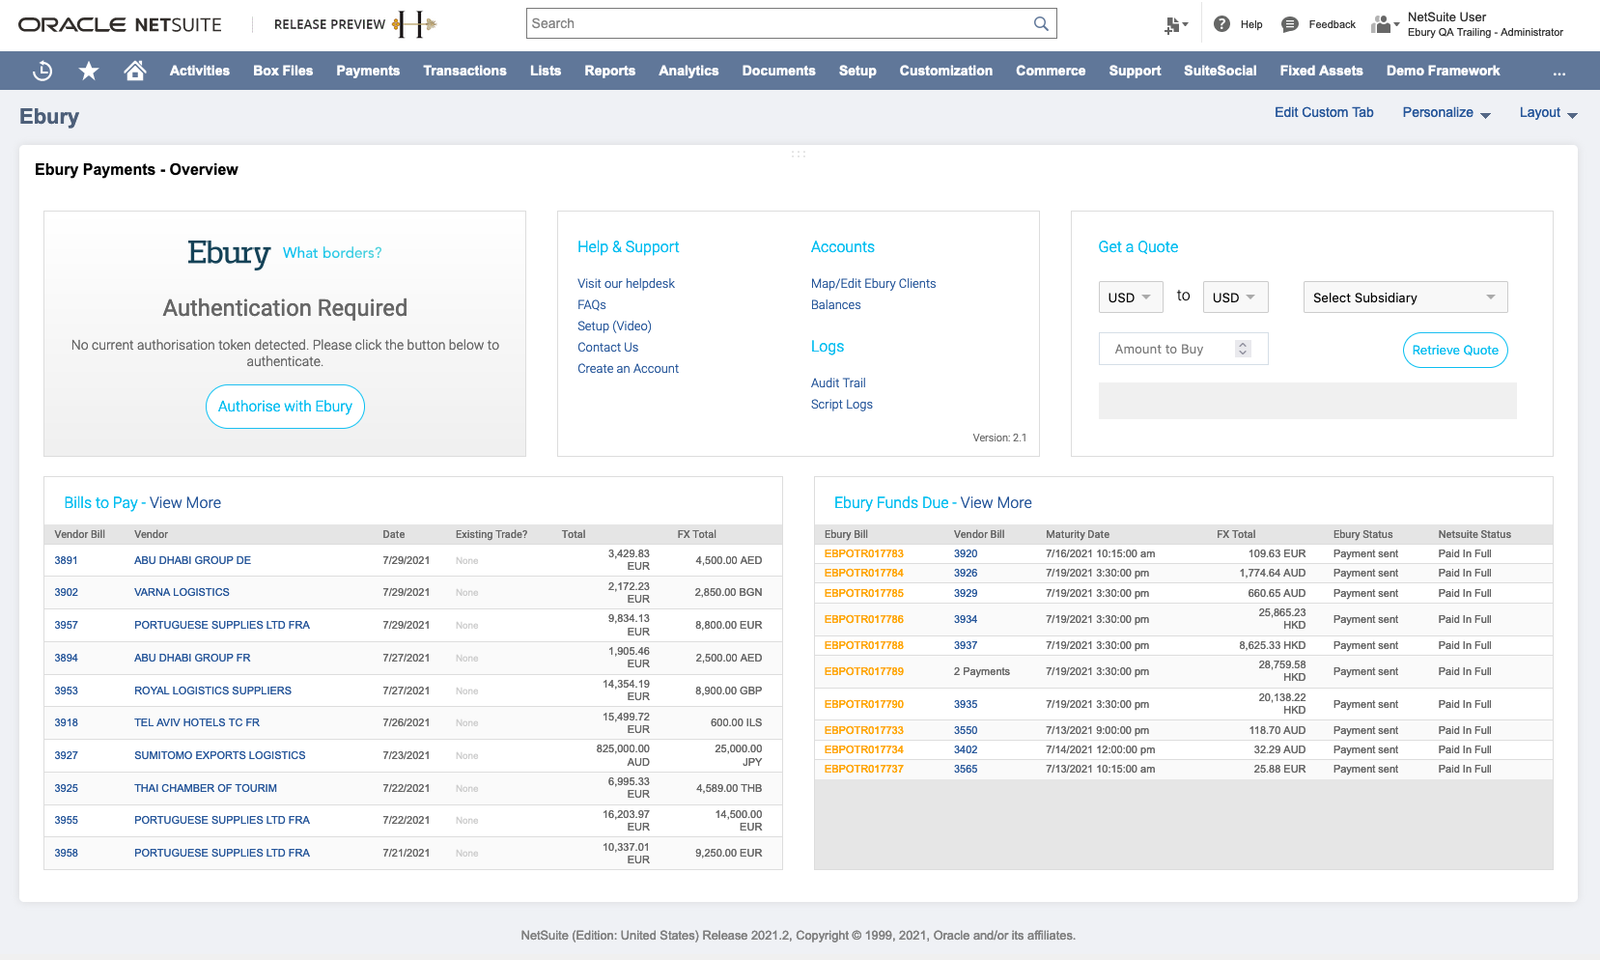Open the Select Subsidiary dropdown
Screen dimensions: 1600x960
coord(1405,297)
